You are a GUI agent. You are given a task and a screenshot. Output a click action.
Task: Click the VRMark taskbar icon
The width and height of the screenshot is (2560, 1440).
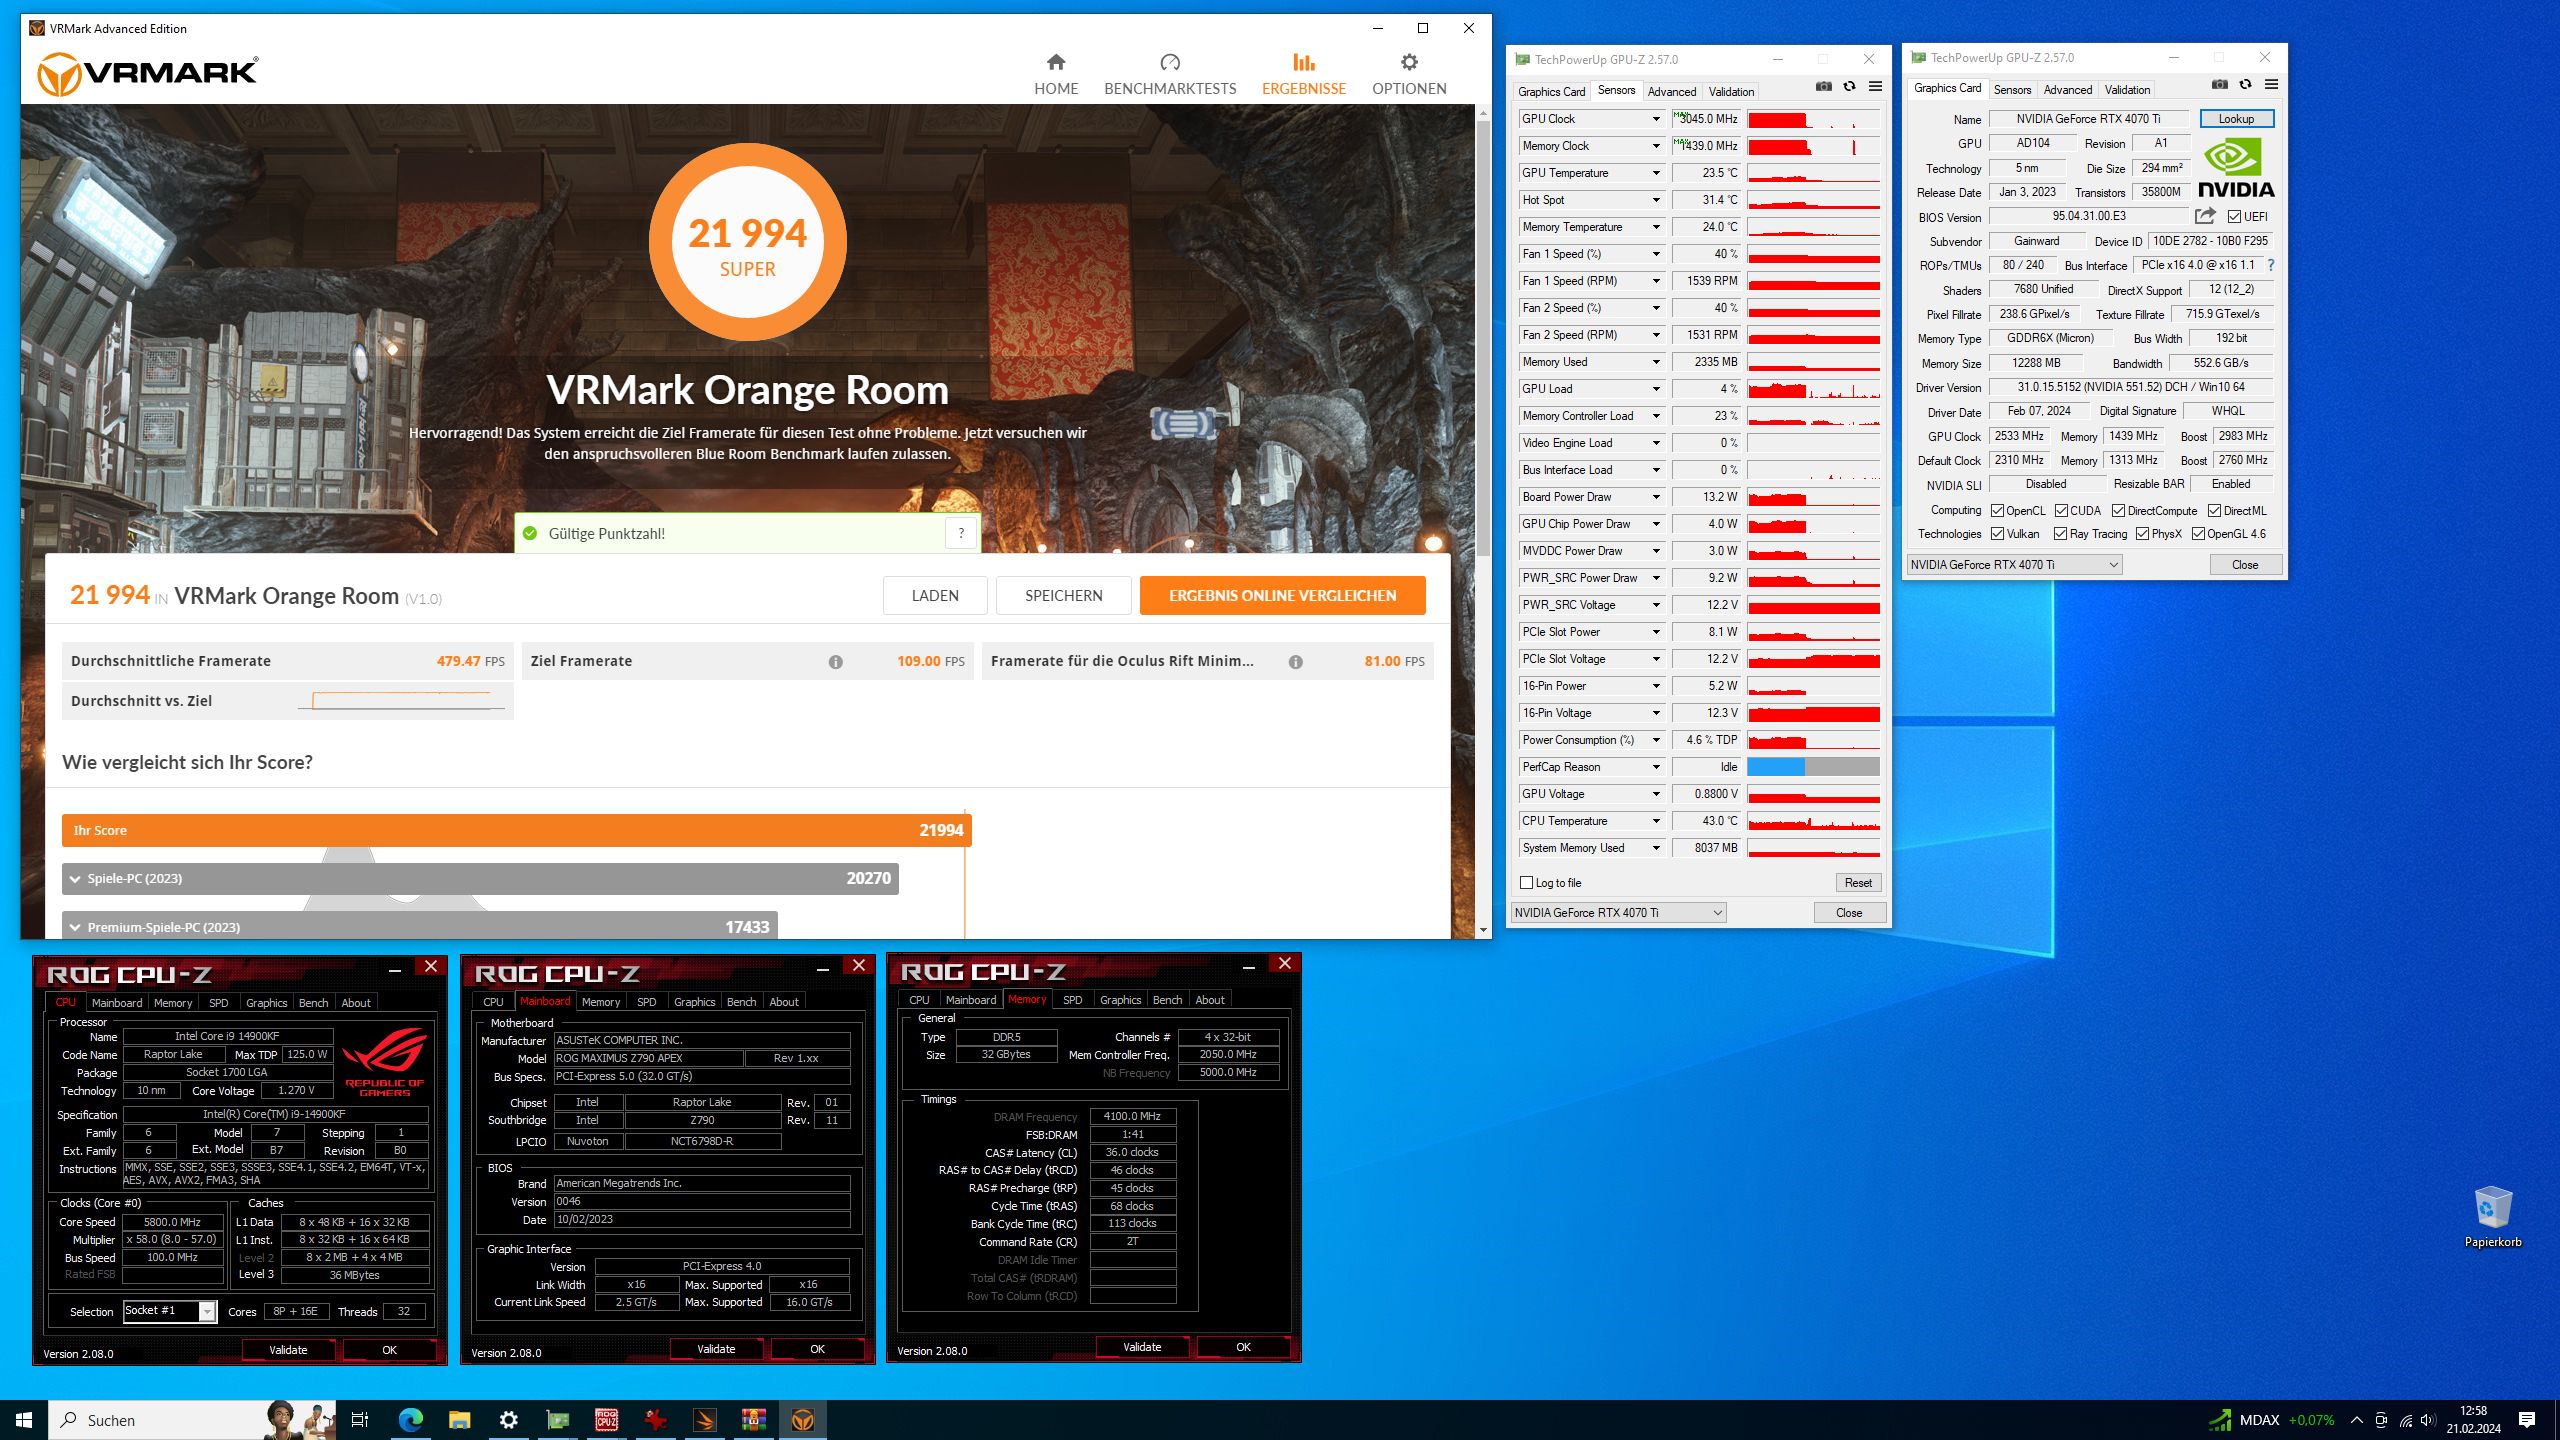tap(803, 1420)
